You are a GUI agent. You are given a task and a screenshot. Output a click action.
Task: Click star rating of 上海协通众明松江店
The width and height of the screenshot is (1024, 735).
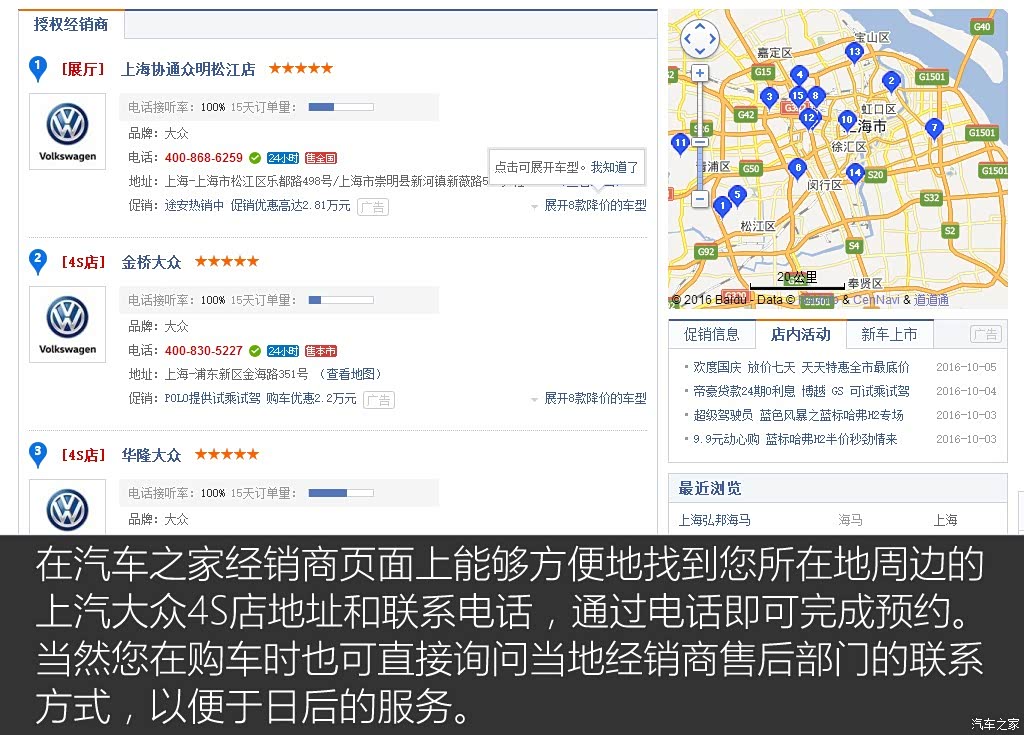301,68
